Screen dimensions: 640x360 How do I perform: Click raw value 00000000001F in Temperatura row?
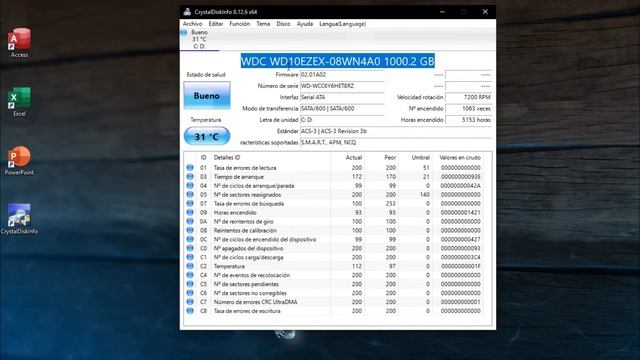coord(460,266)
